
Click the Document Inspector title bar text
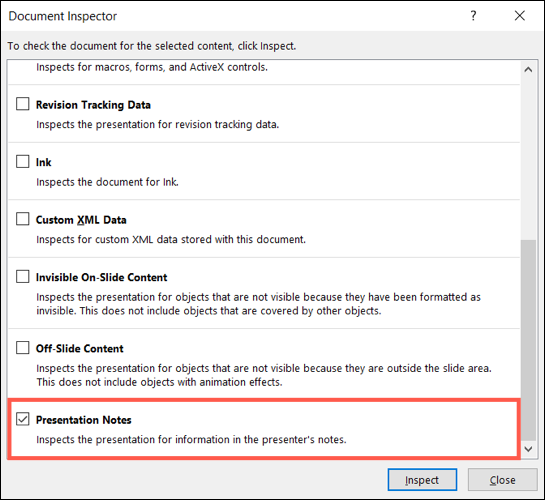(x=63, y=16)
